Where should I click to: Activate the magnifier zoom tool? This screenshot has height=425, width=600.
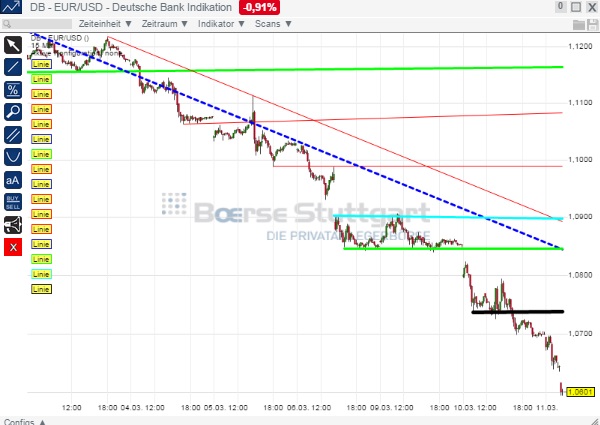(13, 112)
